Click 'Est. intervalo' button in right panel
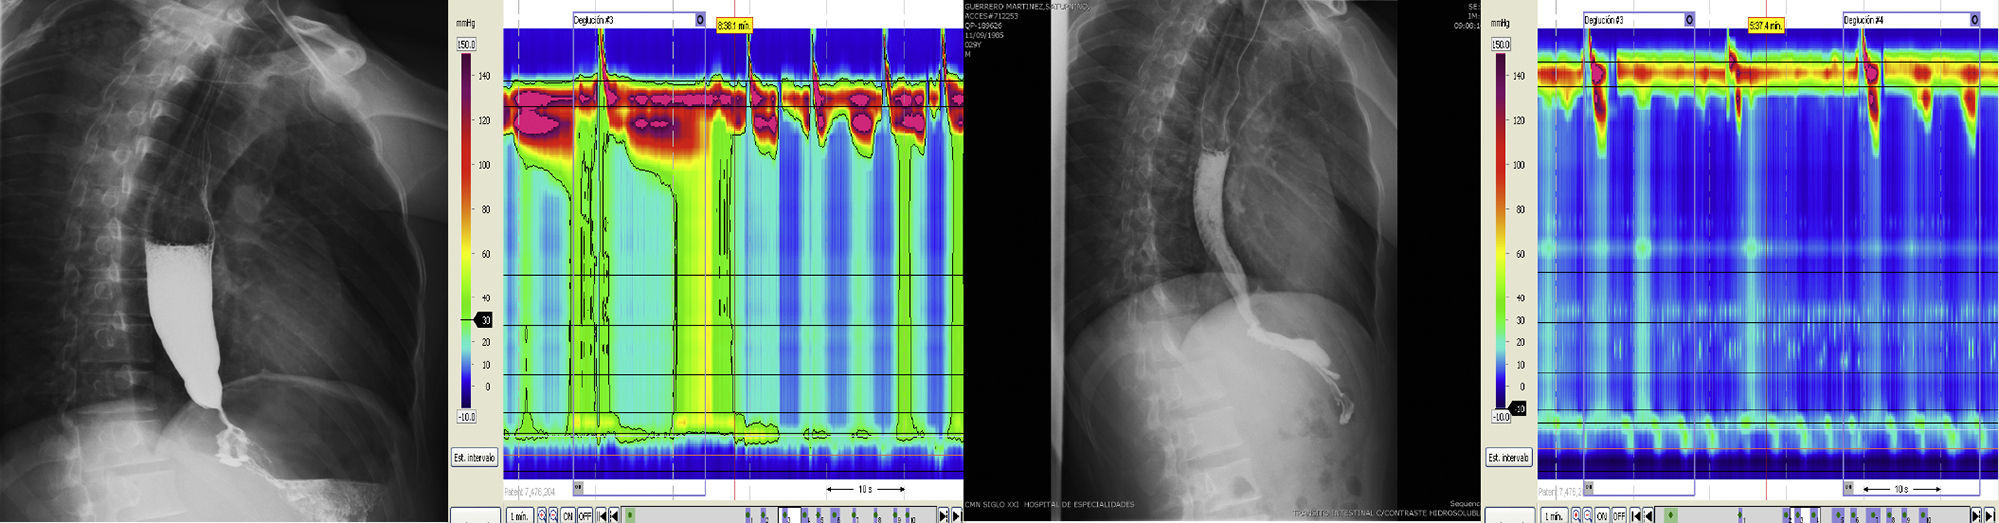Image resolution: width=1999 pixels, height=523 pixels. coord(1508,458)
